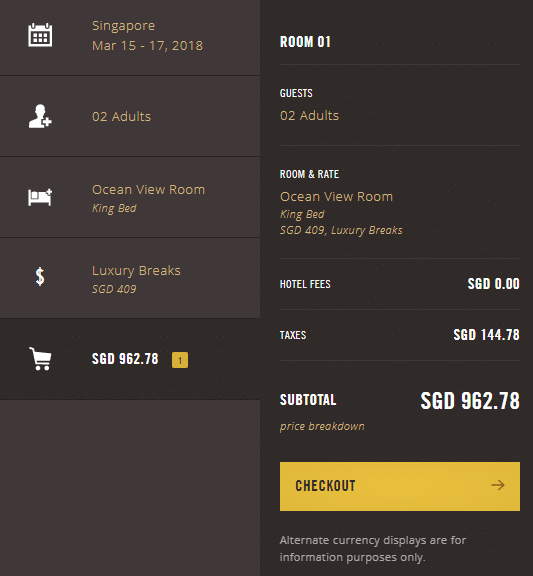Image resolution: width=533 pixels, height=576 pixels.
Task: Click the Hotel Fees row
Action: [x=400, y=284]
